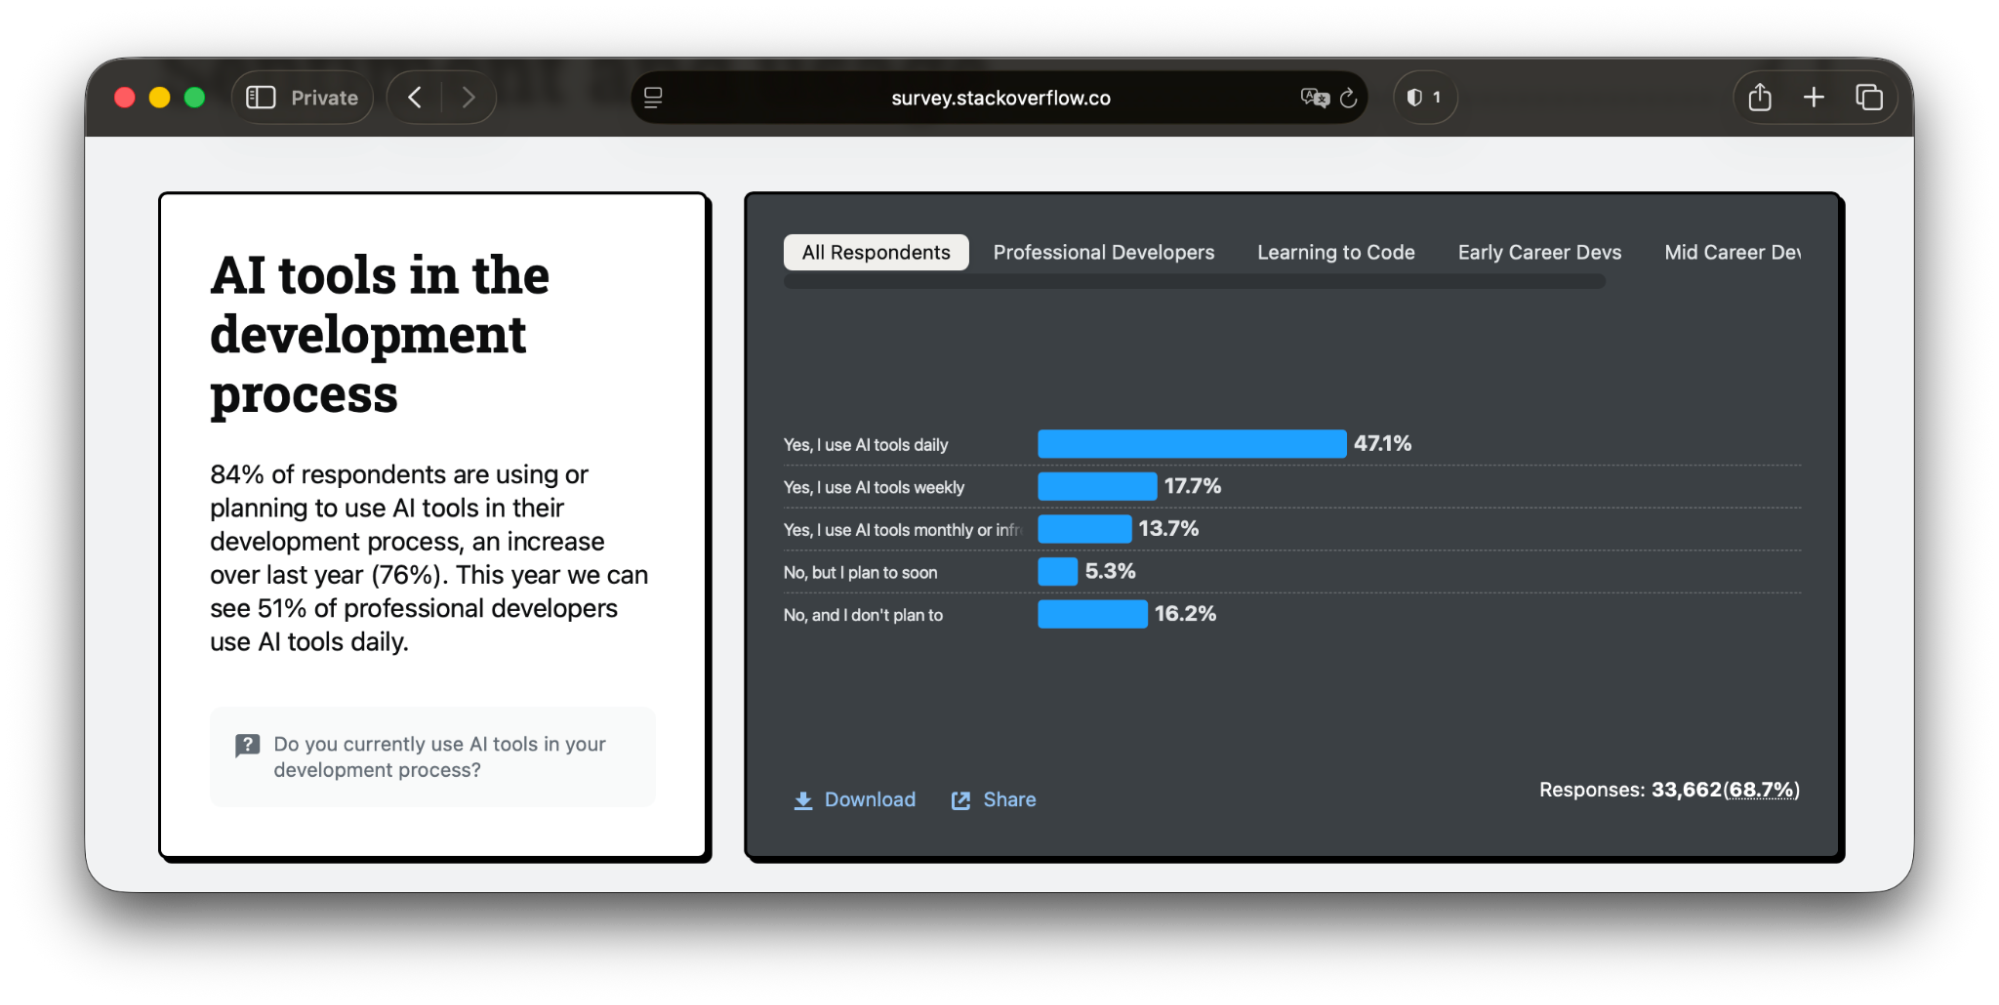Screen dimensions: 1999x1005
Task: Show the tab overview icon
Action: pyautogui.click(x=1868, y=97)
